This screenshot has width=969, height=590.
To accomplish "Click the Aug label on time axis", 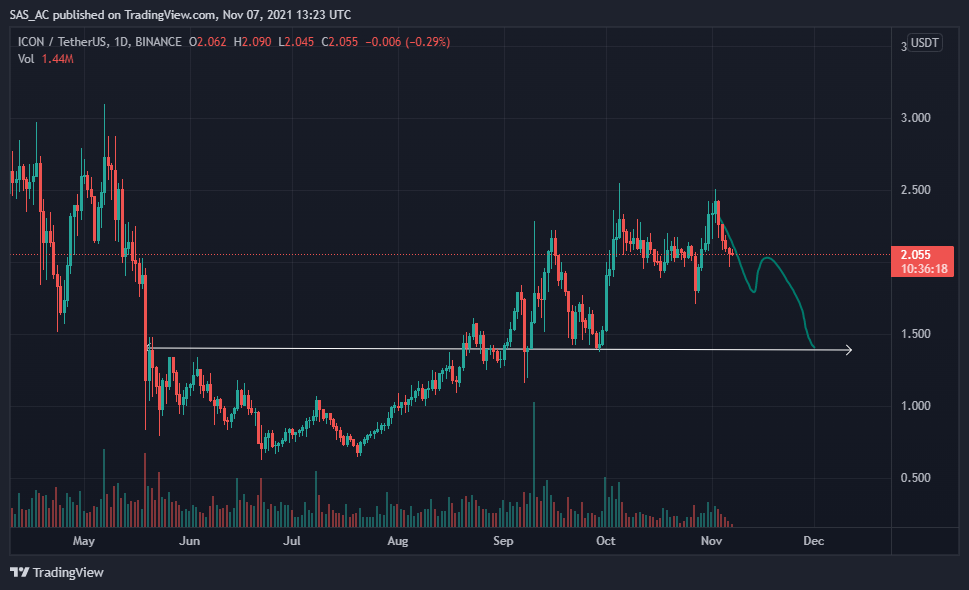I will click(397, 541).
